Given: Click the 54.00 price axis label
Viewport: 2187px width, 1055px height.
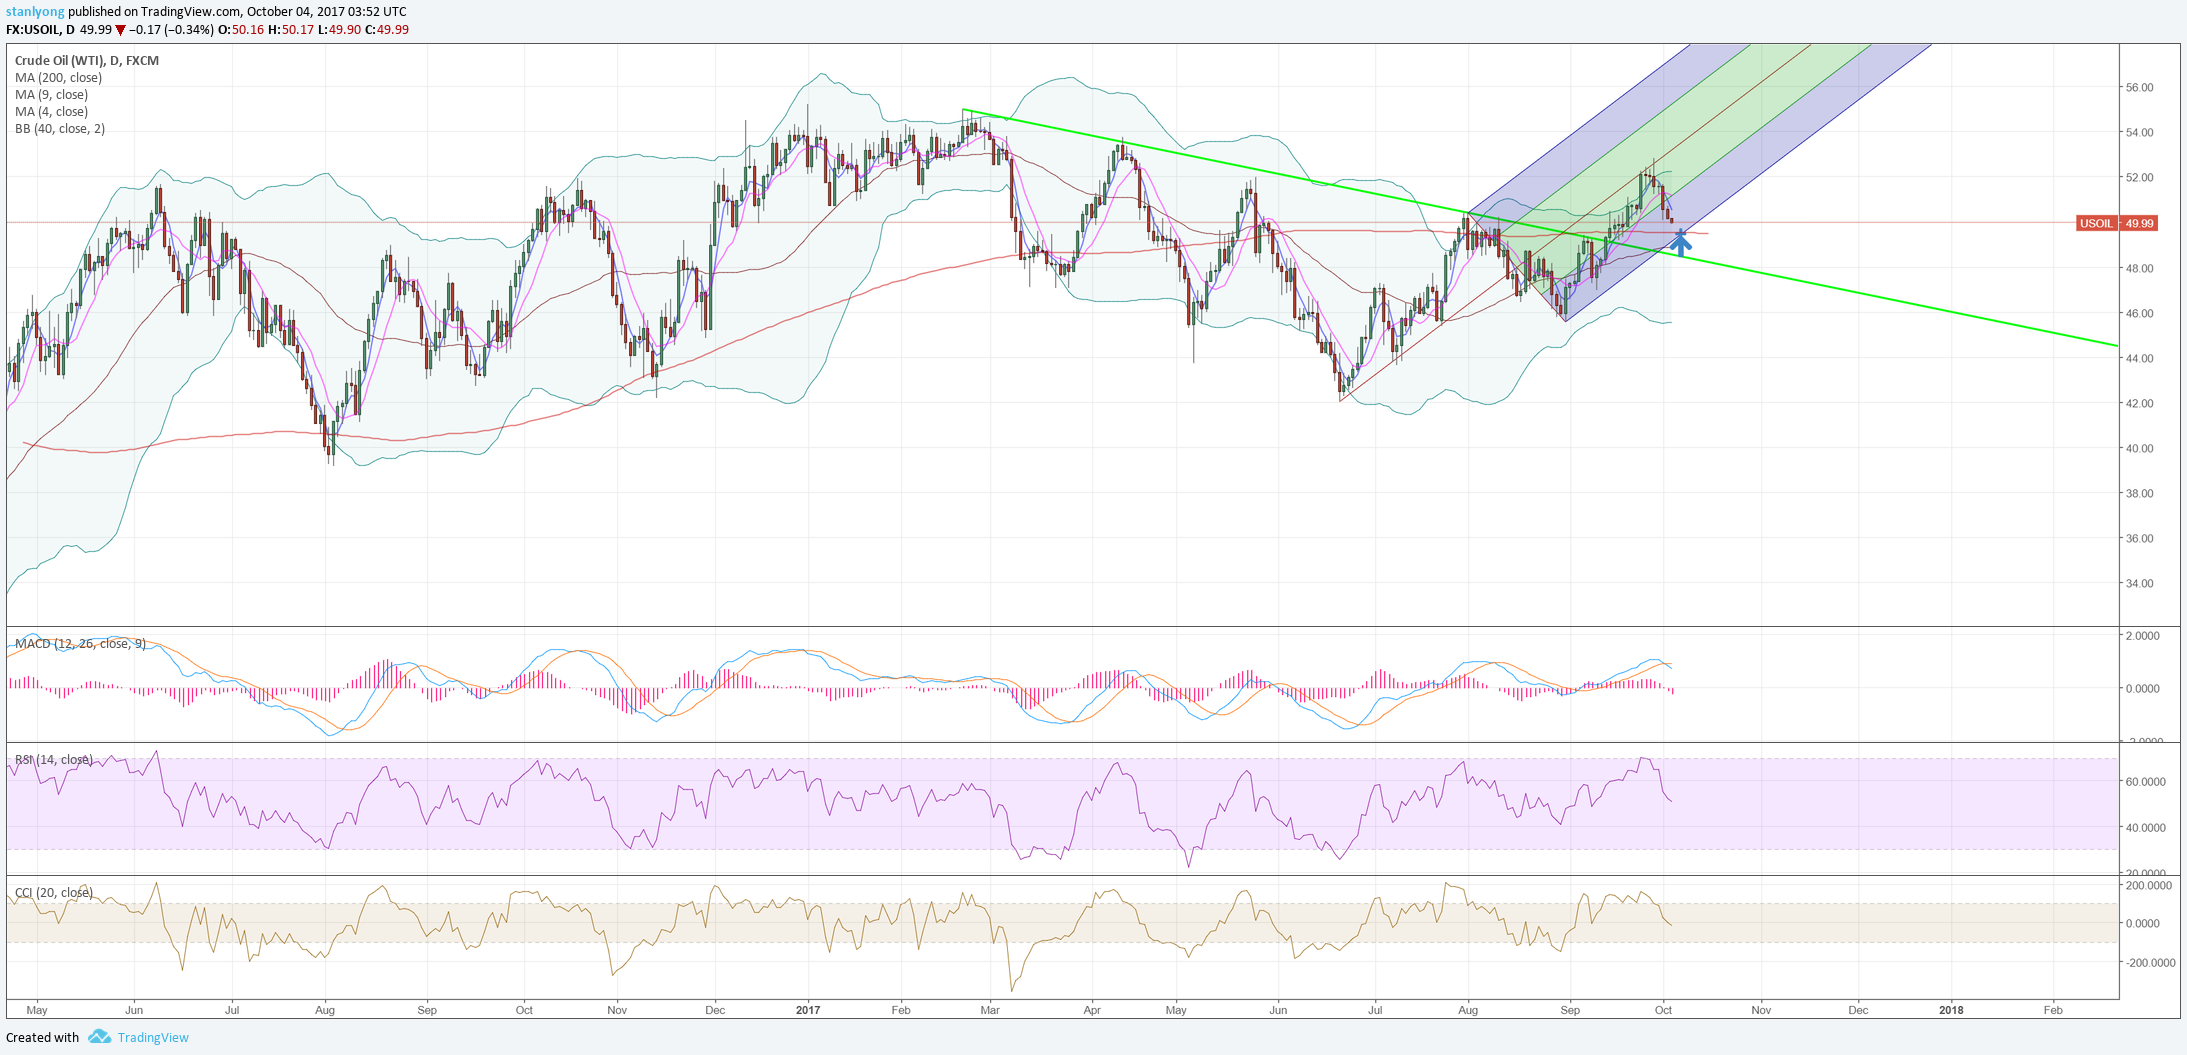Looking at the screenshot, I should pos(2139,132).
